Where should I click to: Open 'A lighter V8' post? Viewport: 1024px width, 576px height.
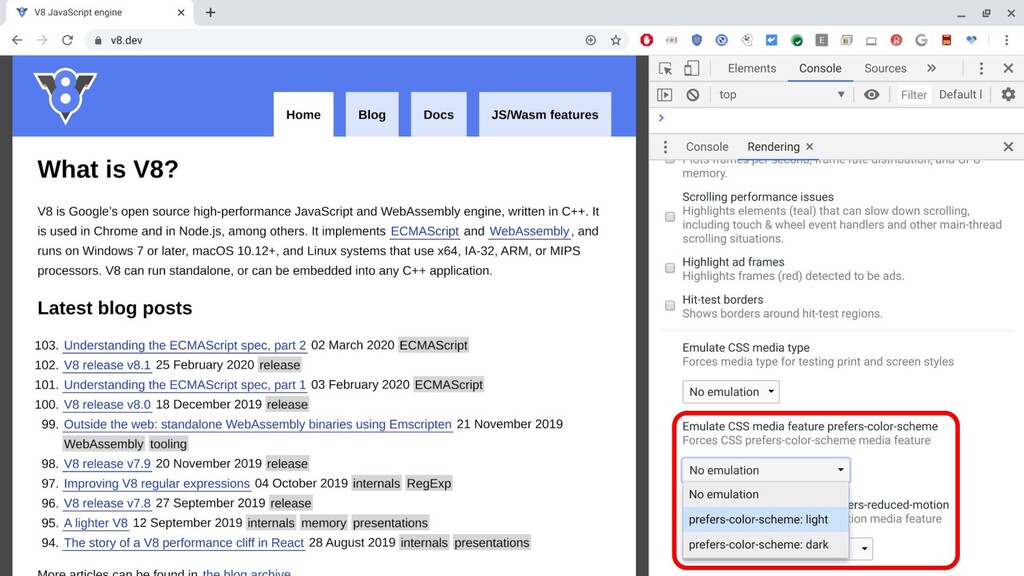[95, 523]
